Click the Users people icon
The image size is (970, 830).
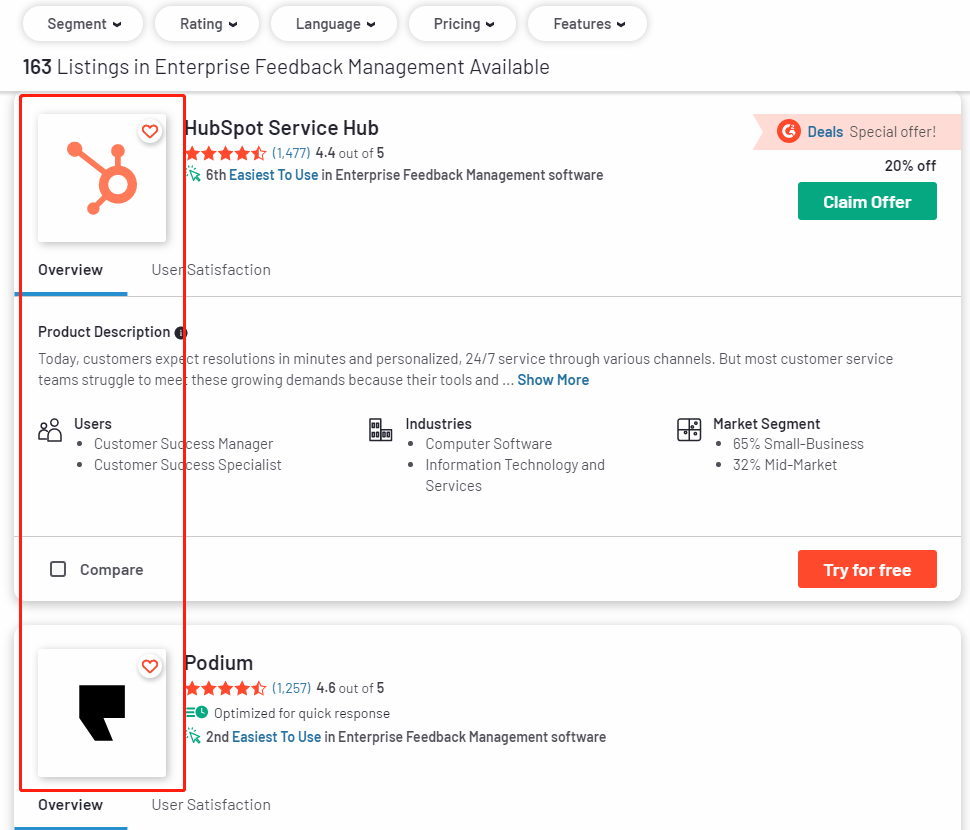(50, 431)
